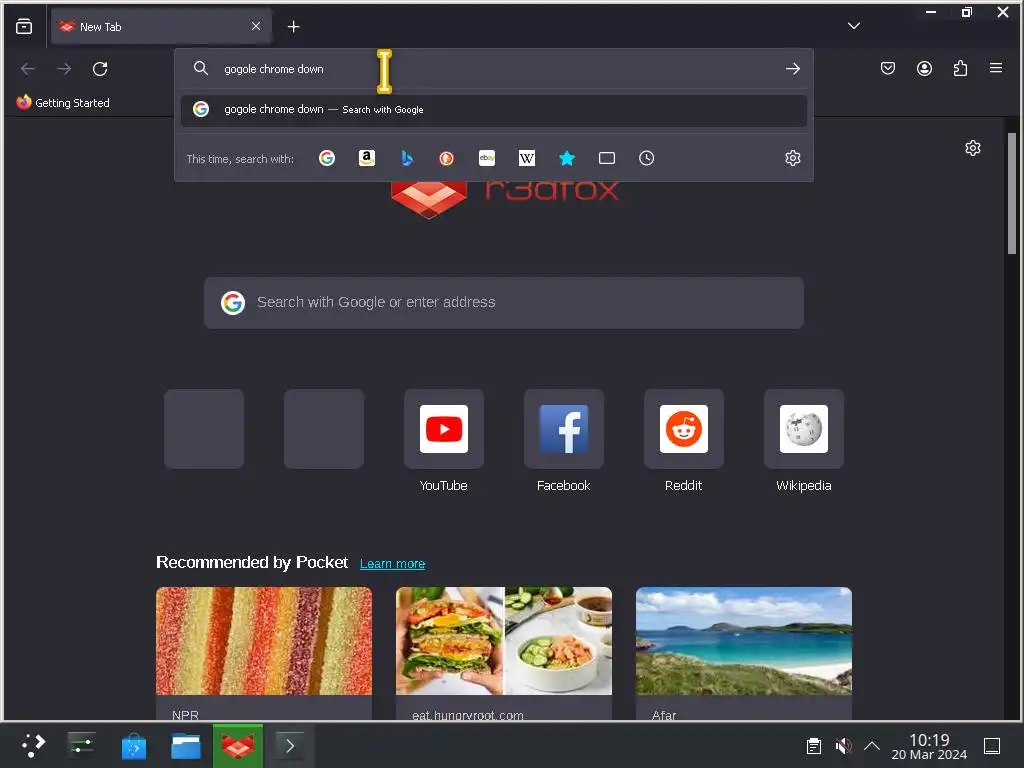Click the go arrow in address bar

(x=793, y=69)
